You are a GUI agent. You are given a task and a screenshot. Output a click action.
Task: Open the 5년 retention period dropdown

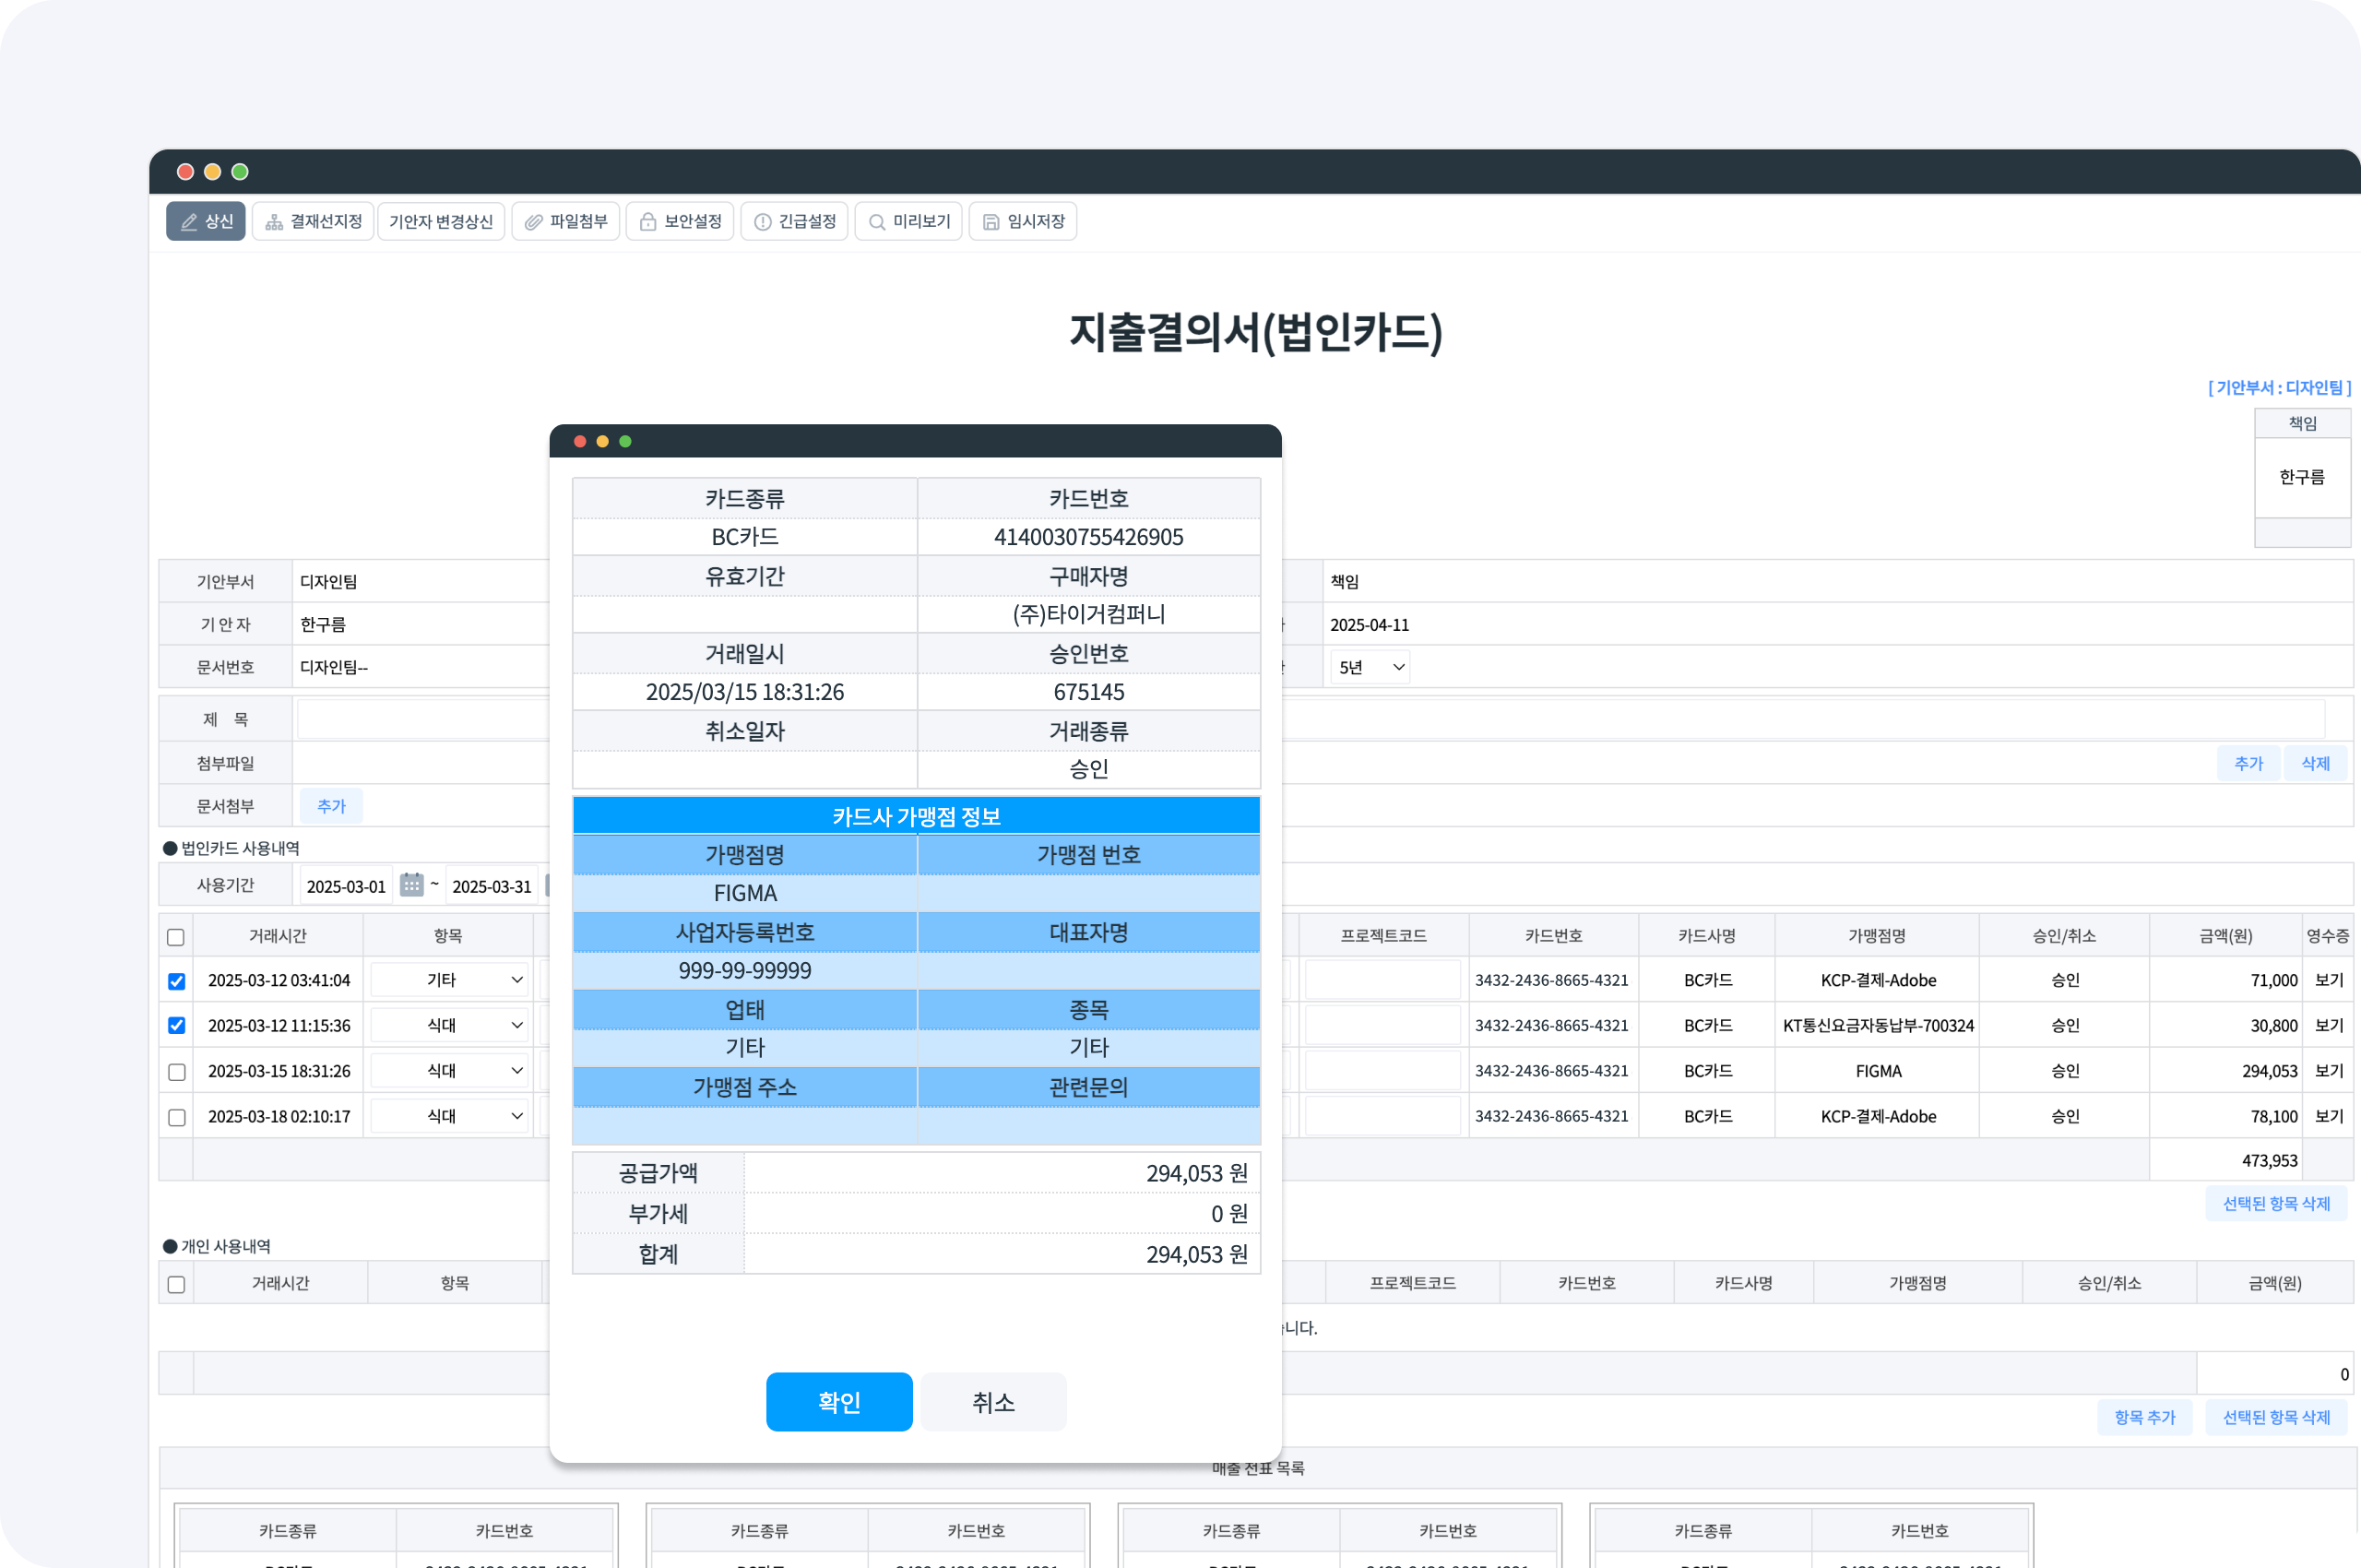click(x=1370, y=667)
